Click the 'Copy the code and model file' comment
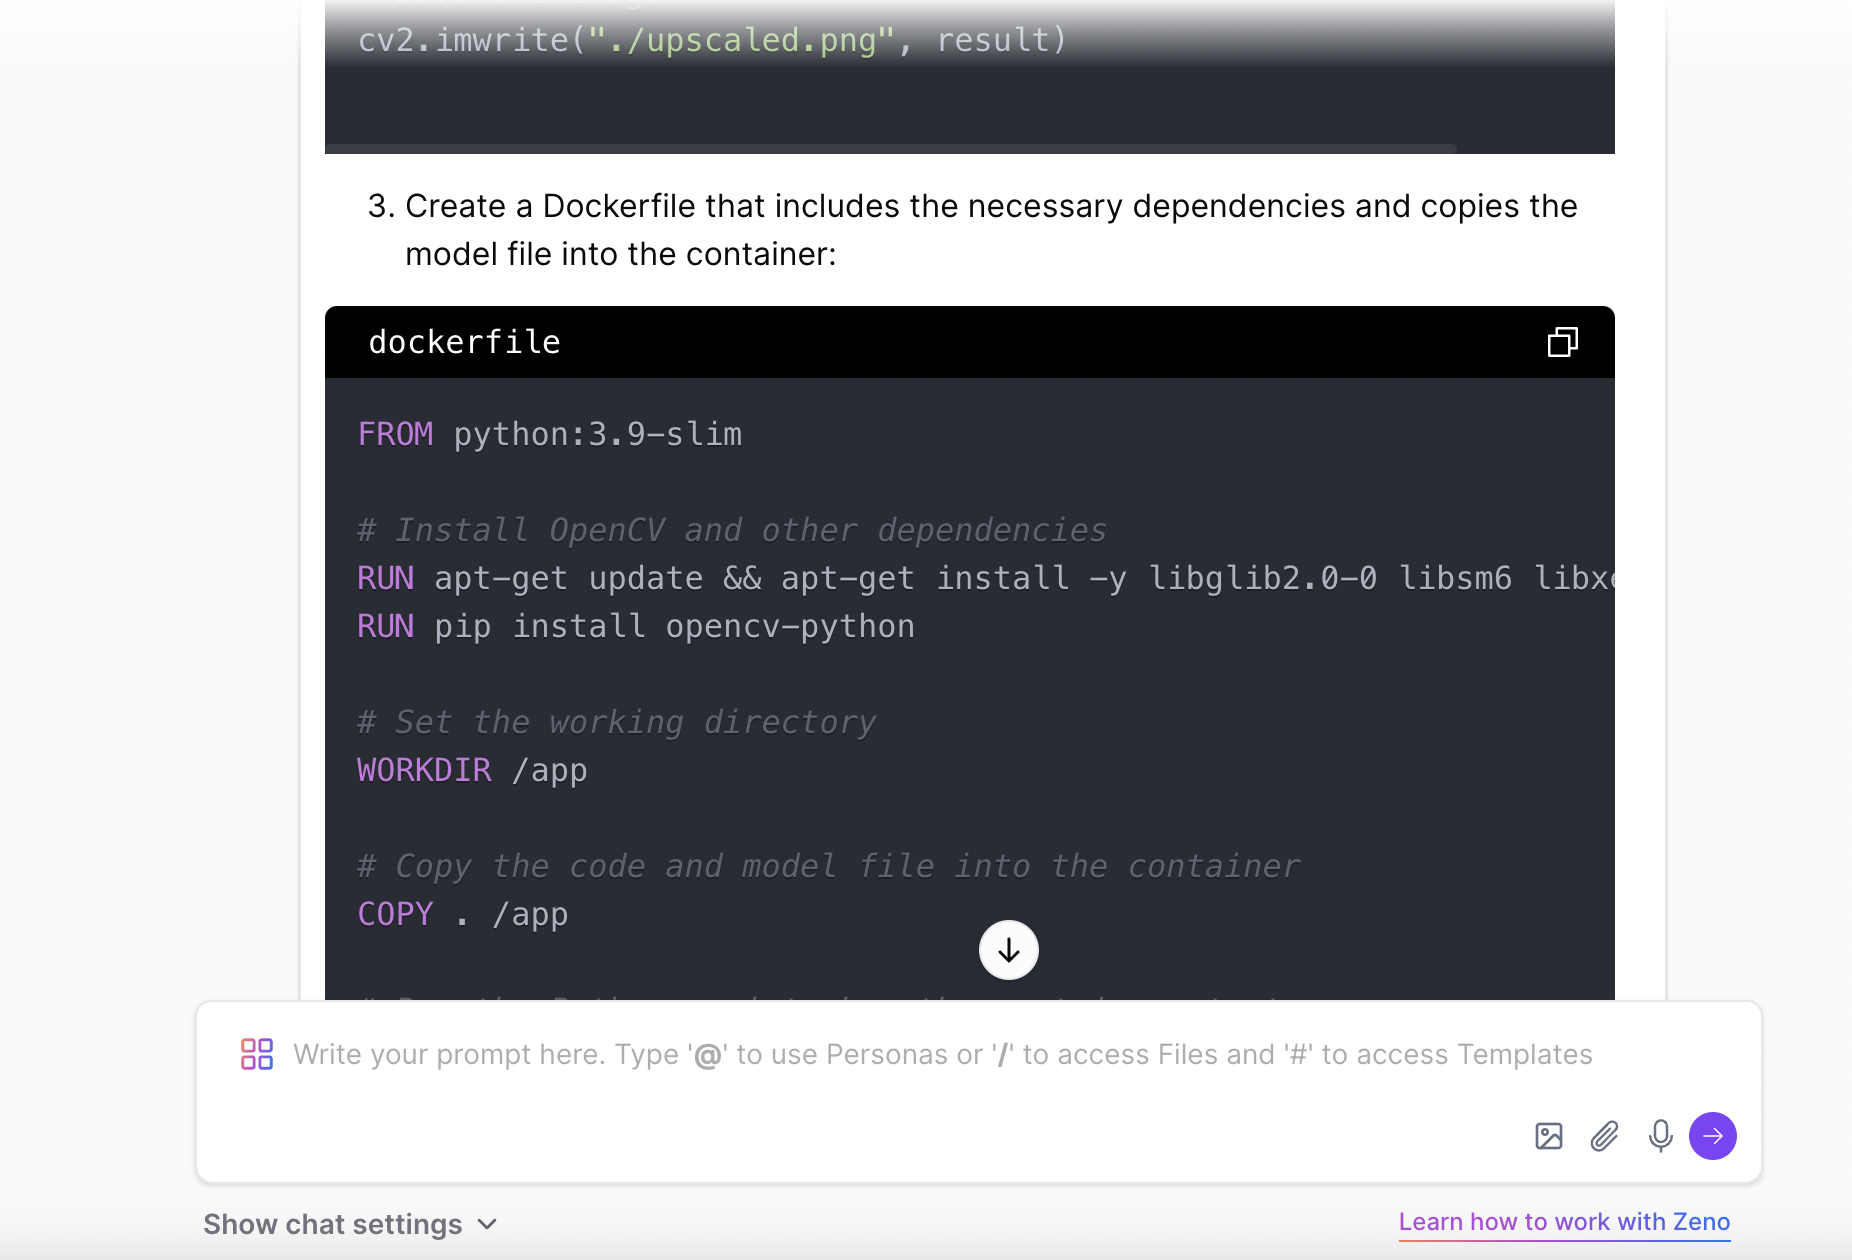 coord(829,866)
